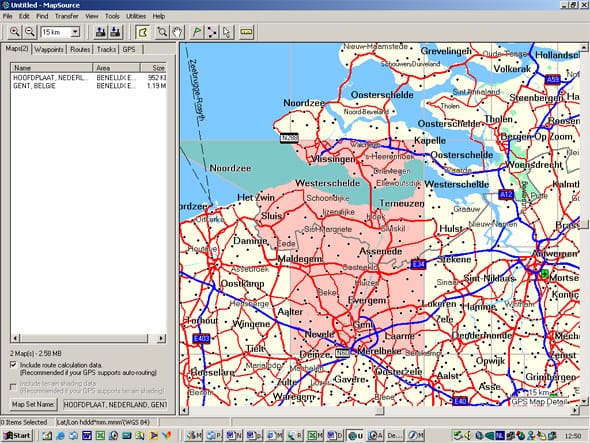
Task: Open the Find menu
Action: (x=42, y=16)
